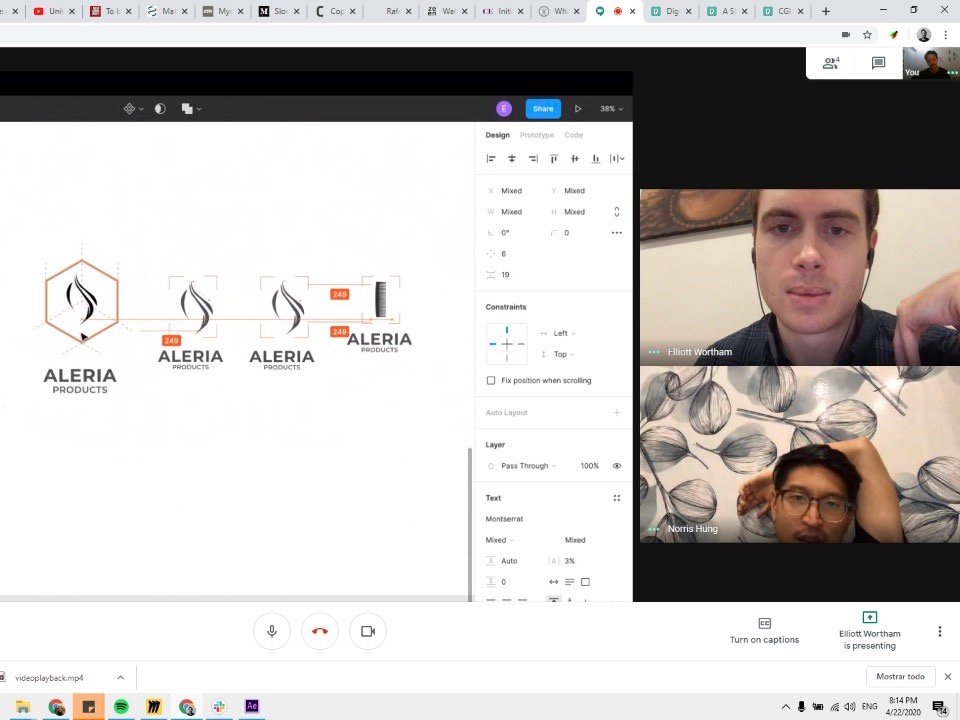Set text to auto height

click(569, 582)
